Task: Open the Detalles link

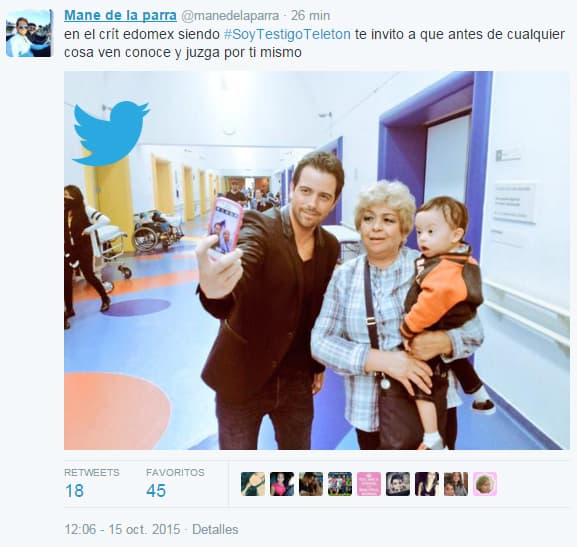Action: (215, 529)
